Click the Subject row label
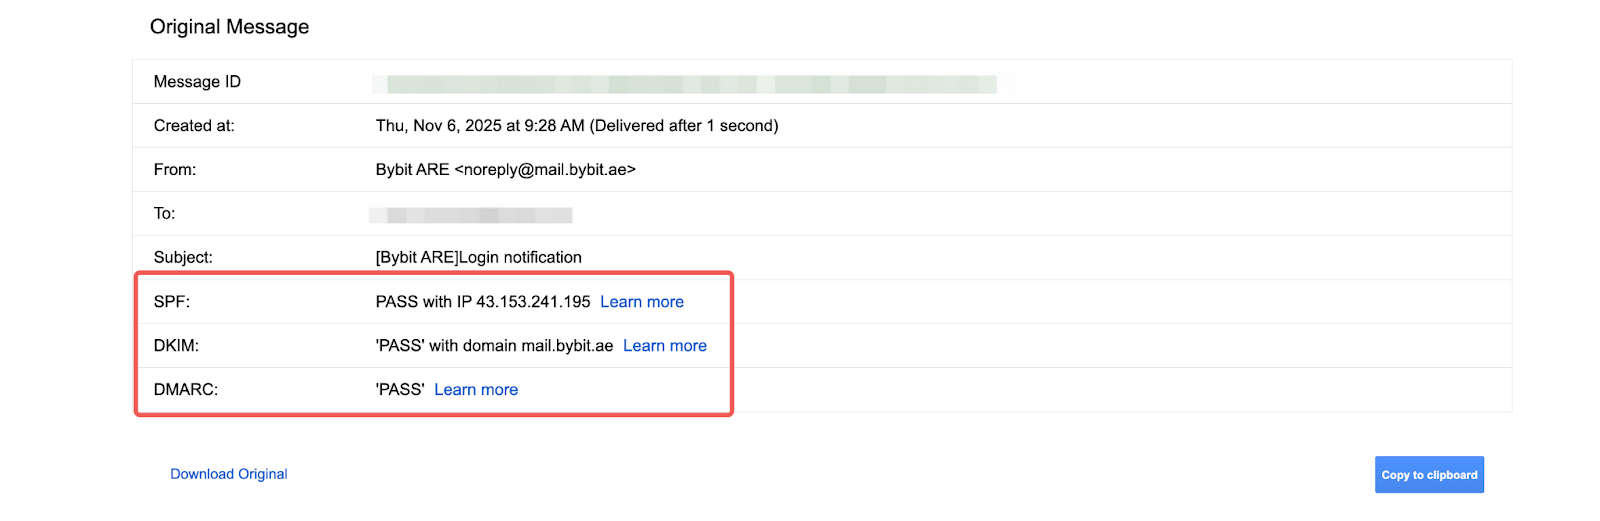Screen dimensions: 1600x521 (183, 258)
